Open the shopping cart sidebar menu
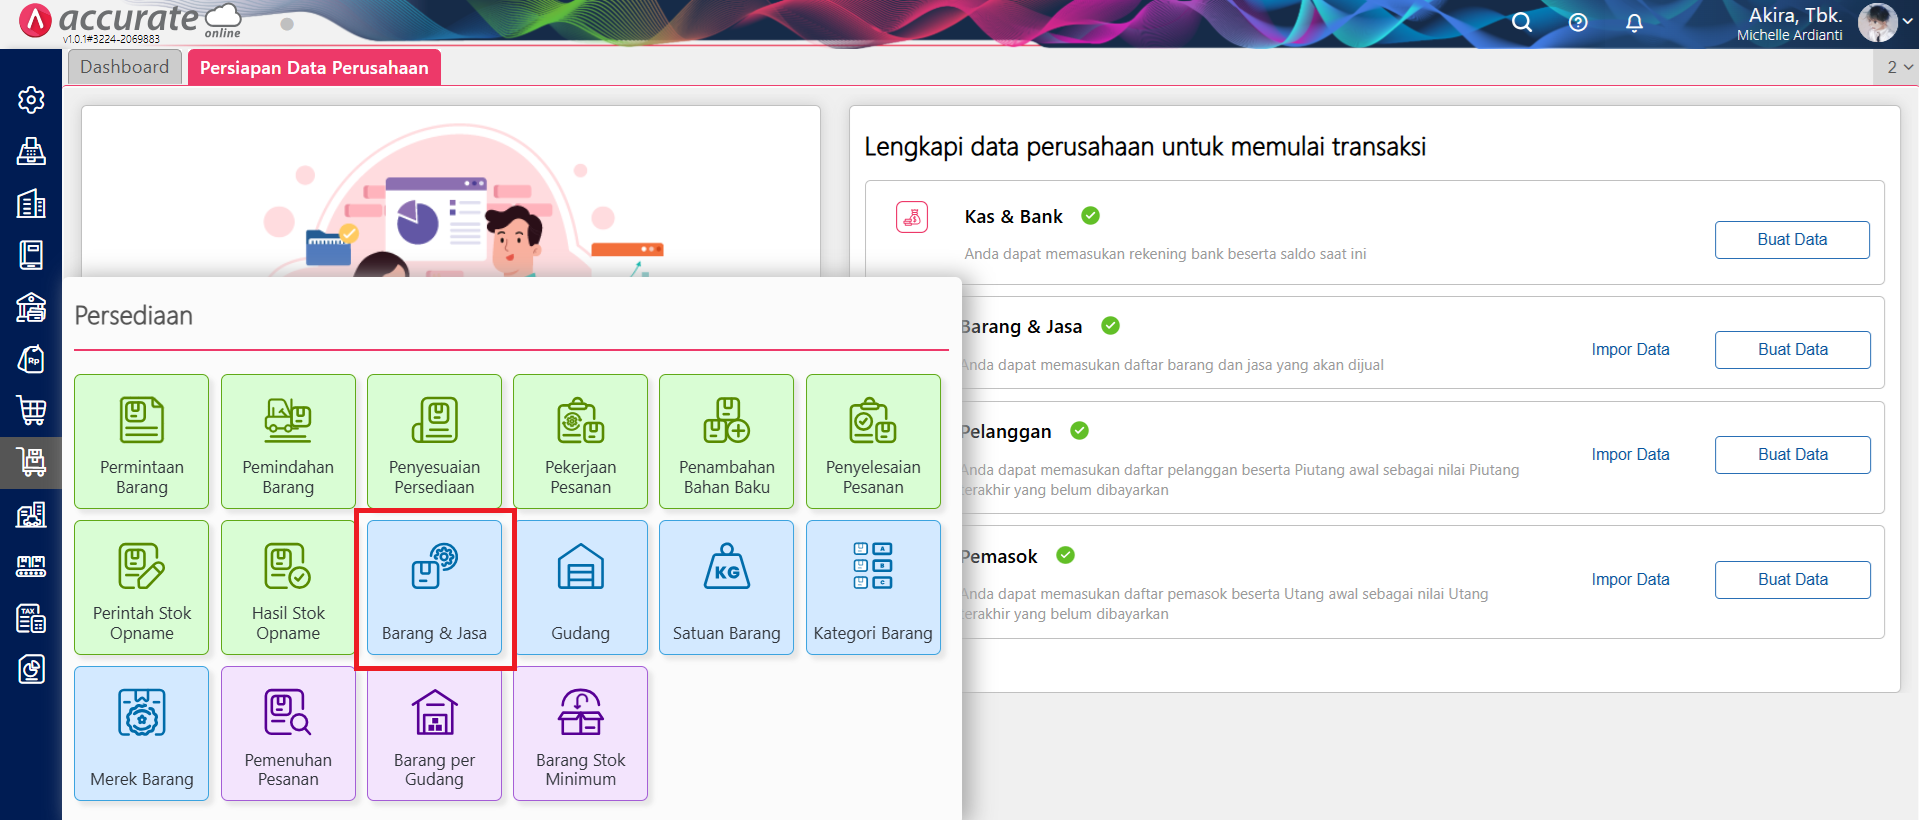This screenshot has width=1919, height=820. point(31,410)
